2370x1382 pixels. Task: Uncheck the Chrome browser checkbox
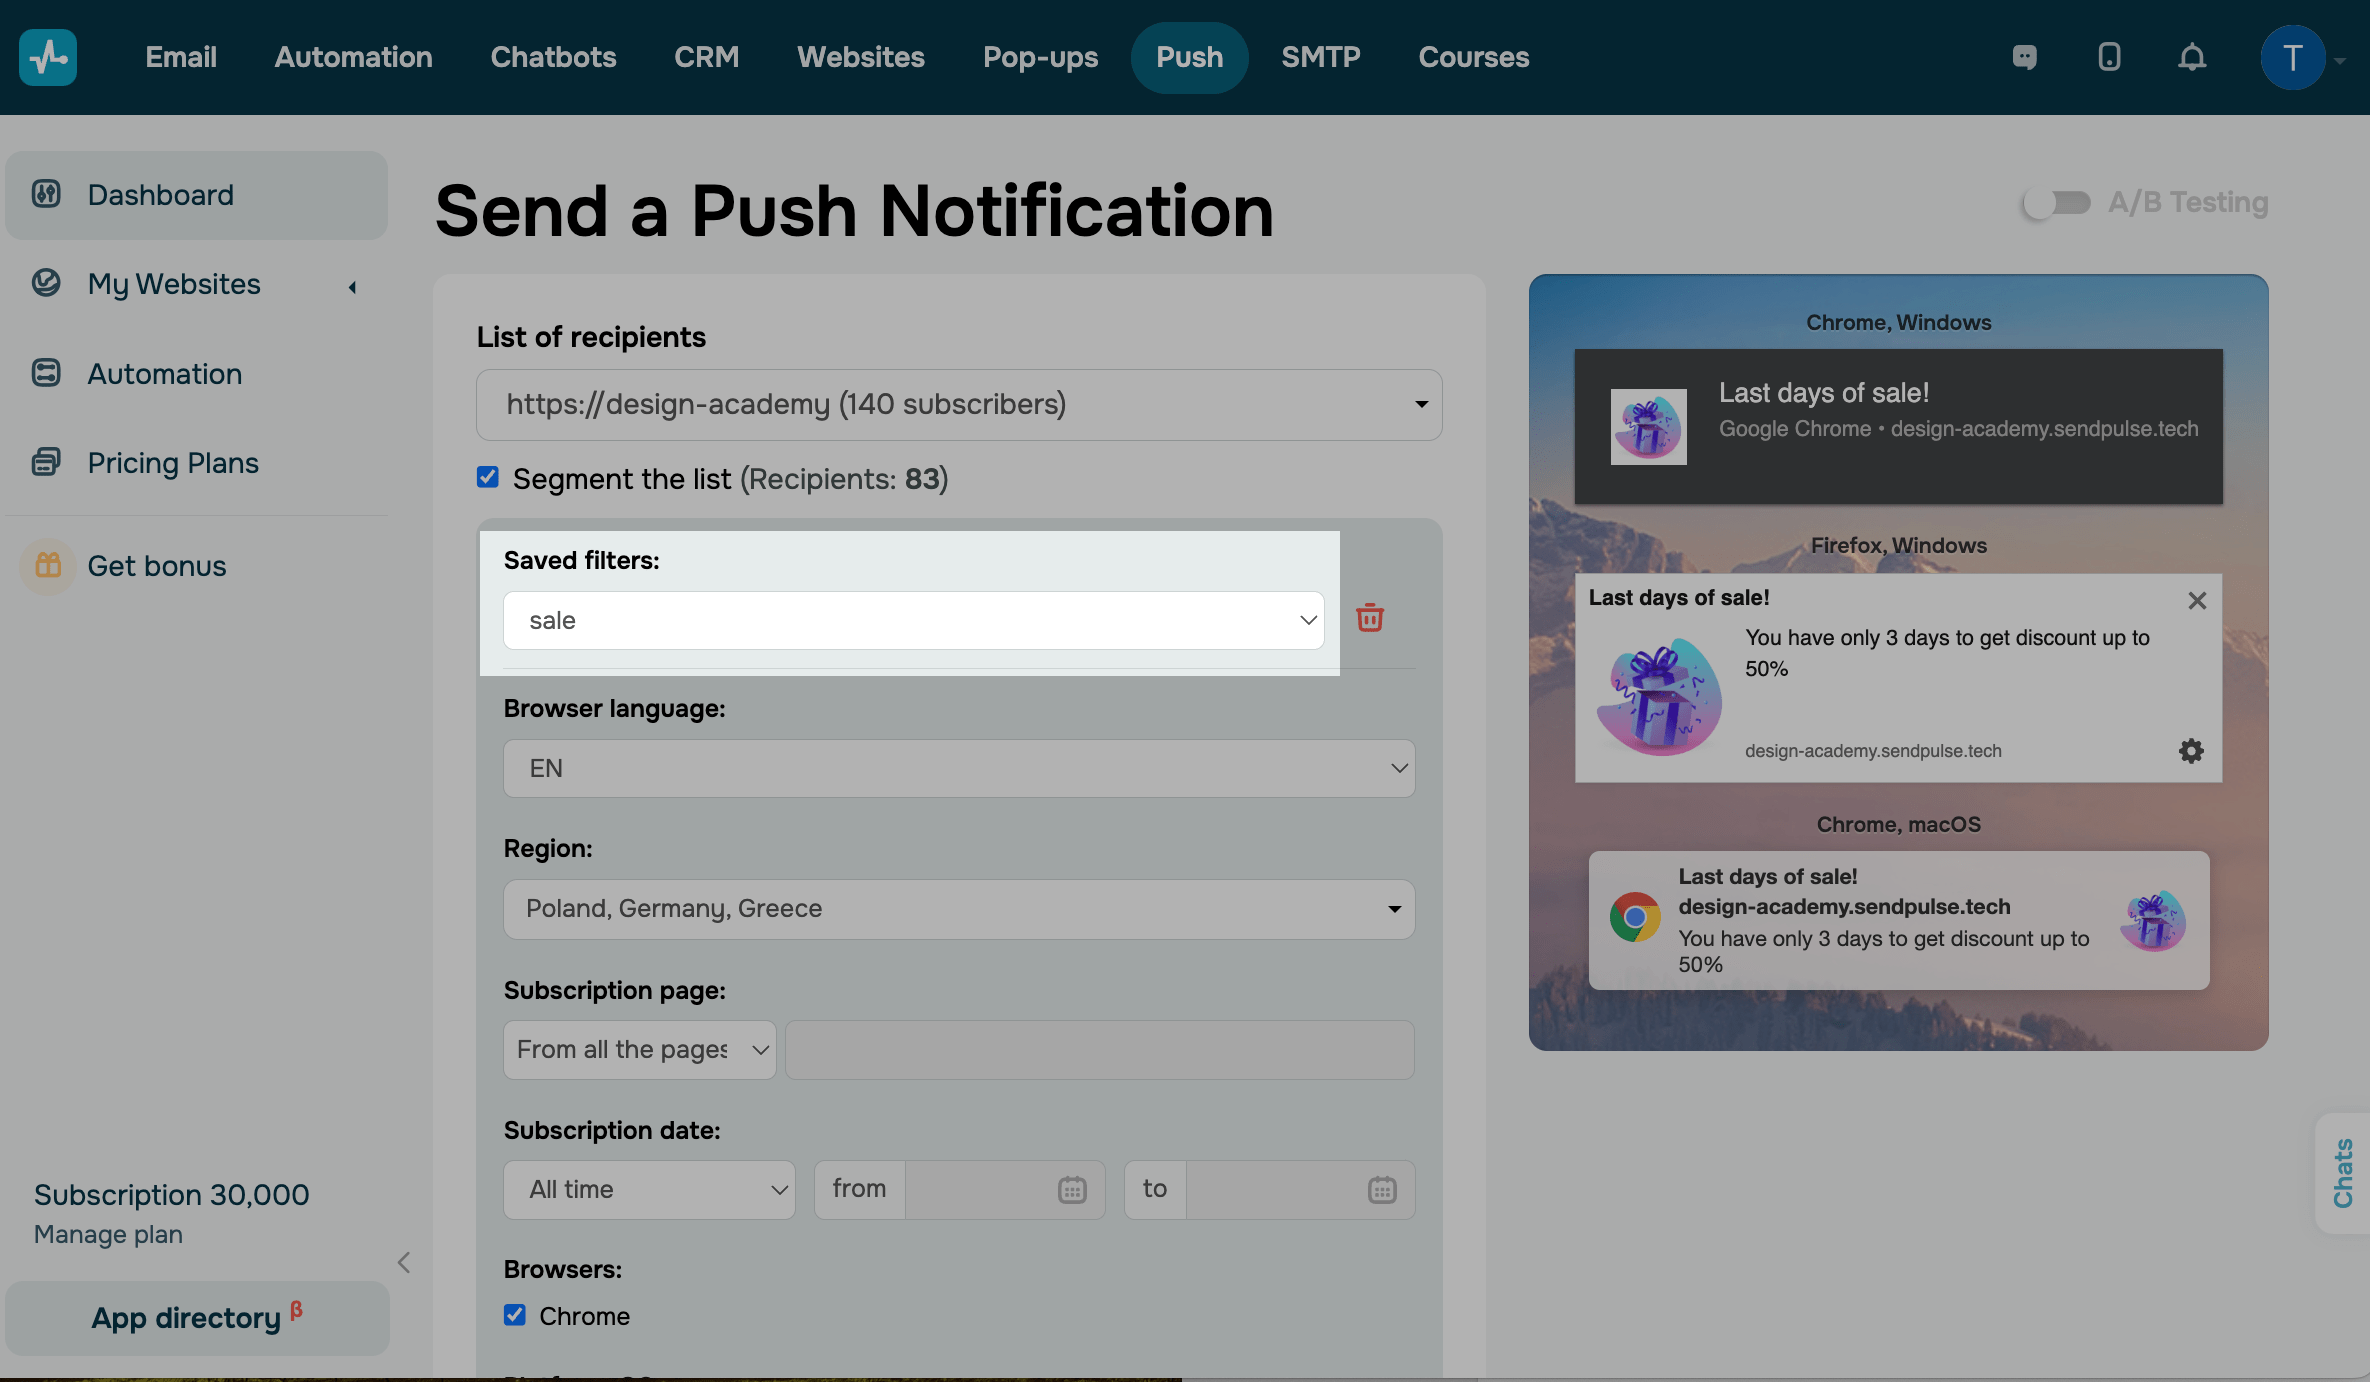pos(515,1315)
